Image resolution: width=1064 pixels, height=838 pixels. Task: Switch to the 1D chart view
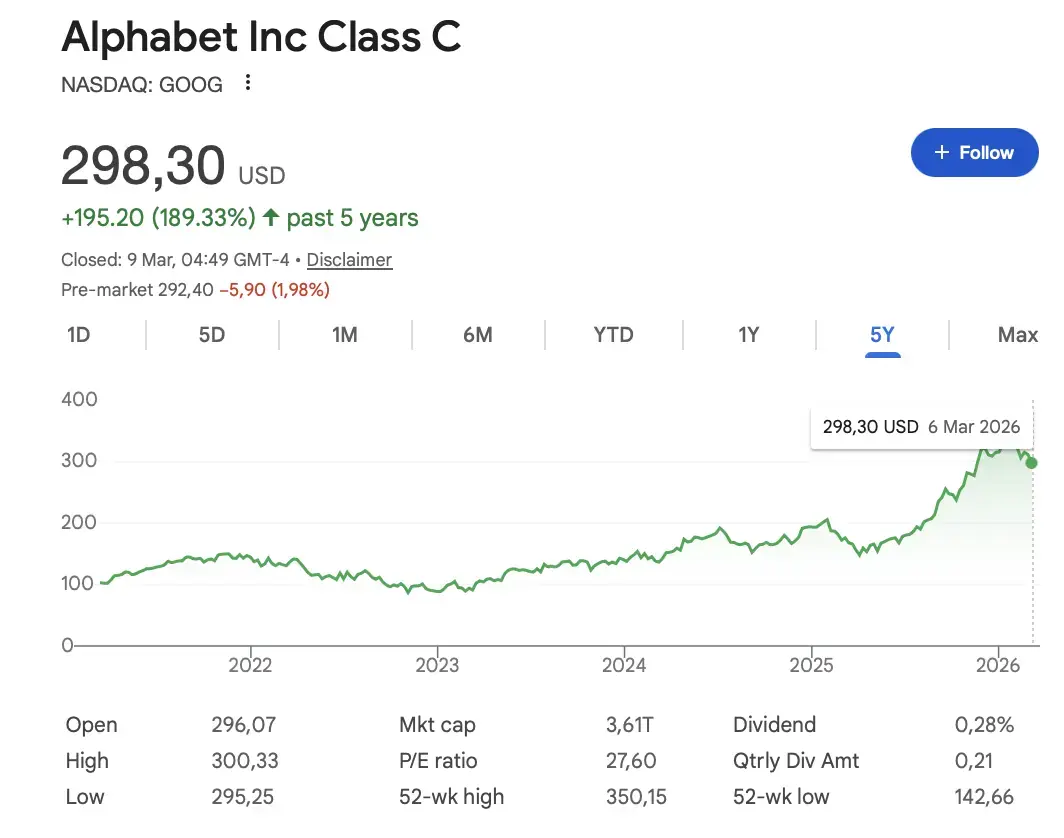78,335
